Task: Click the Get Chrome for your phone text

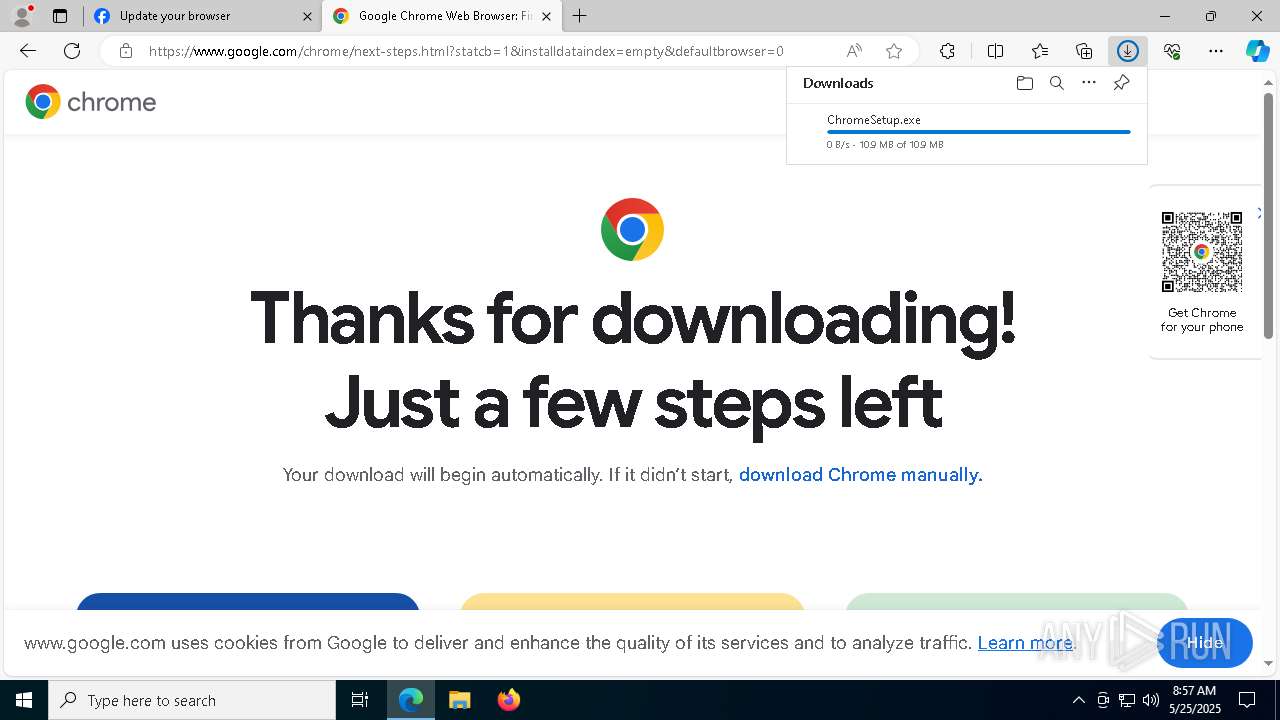Action: pyautogui.click(x=1202, y=320)
